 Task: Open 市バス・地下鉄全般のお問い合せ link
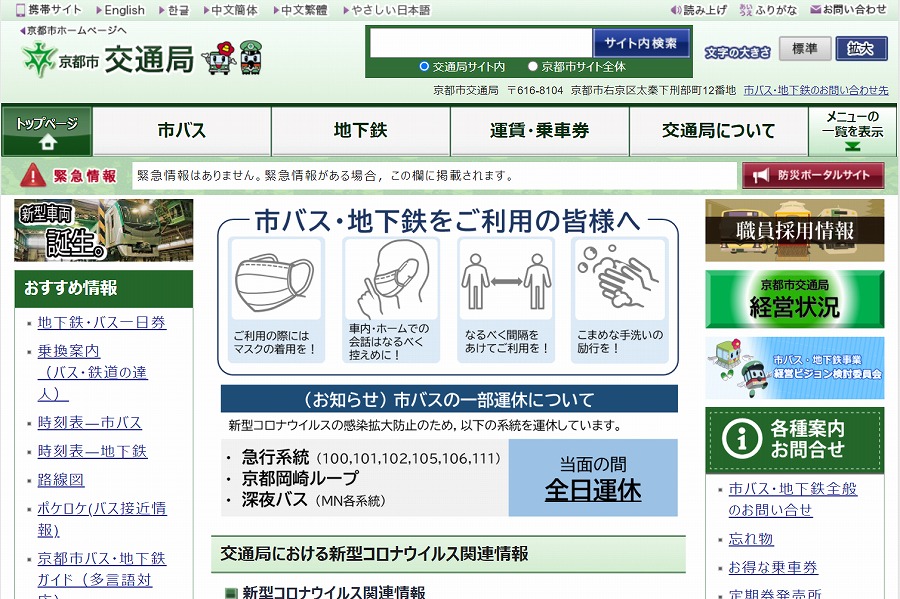tap(793, 499)
